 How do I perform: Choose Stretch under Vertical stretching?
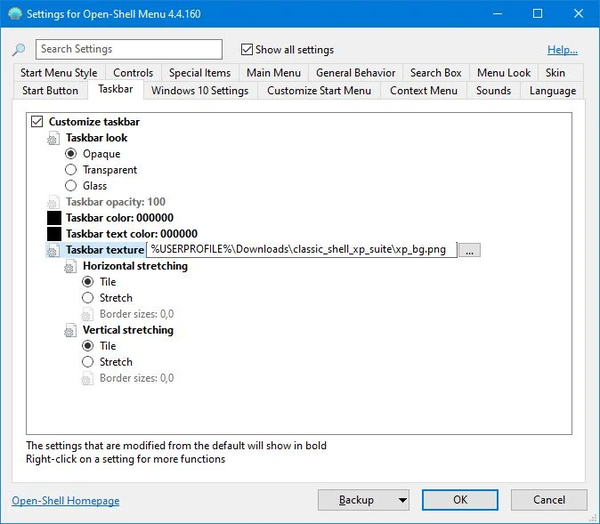point(88,362)
